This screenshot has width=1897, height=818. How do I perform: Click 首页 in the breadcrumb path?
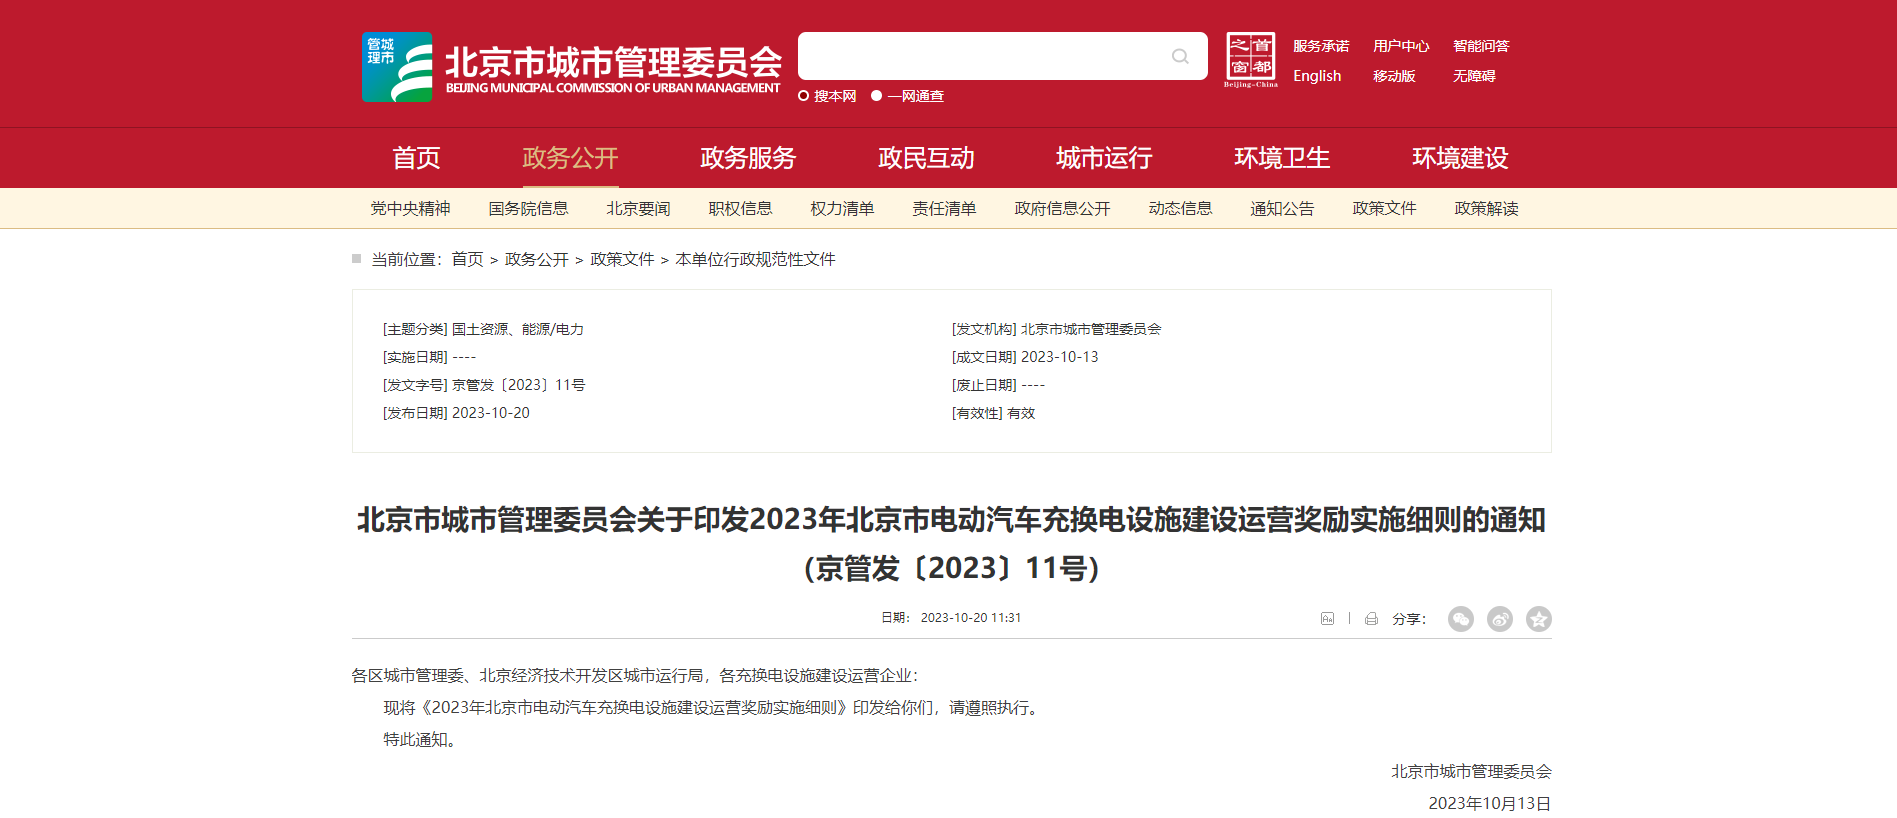[467, 260]
